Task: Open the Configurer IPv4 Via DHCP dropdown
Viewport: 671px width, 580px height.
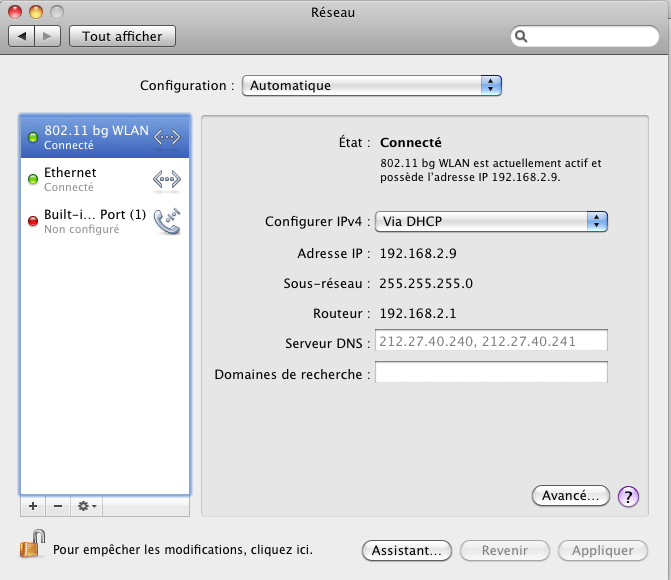Action: pos(491,221)
